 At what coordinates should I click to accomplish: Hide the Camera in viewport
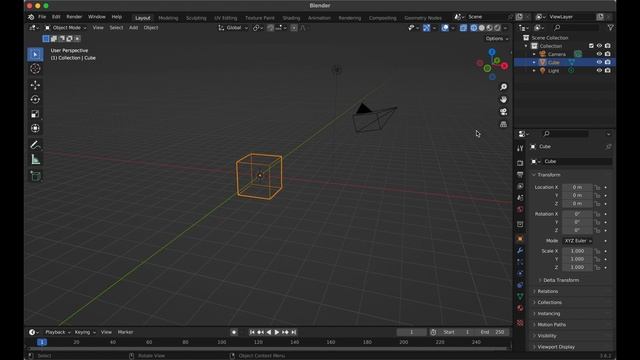point(599,54)
